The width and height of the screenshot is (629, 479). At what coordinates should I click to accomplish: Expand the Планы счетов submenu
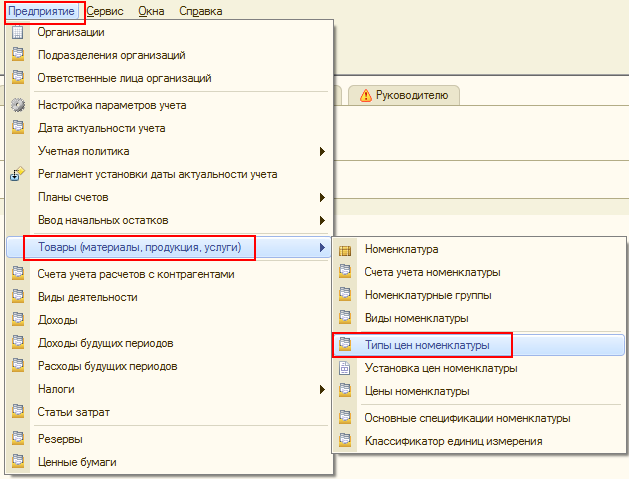click(x=322, y=197)
